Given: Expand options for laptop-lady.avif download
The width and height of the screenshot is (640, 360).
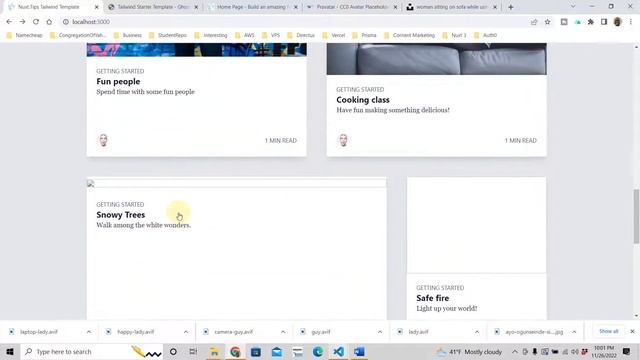Looking at the screenshot, I should pos(89,332).
